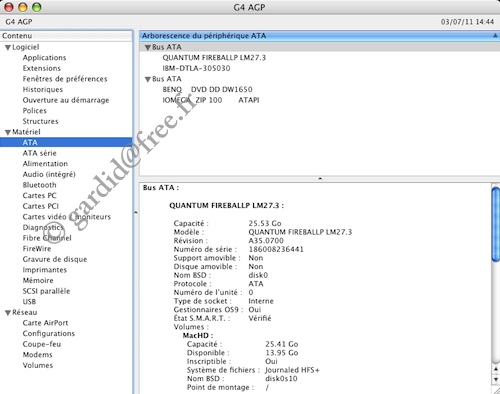Click the yellow minimize window button
This screenshot has width=500, height=394.
23,7
